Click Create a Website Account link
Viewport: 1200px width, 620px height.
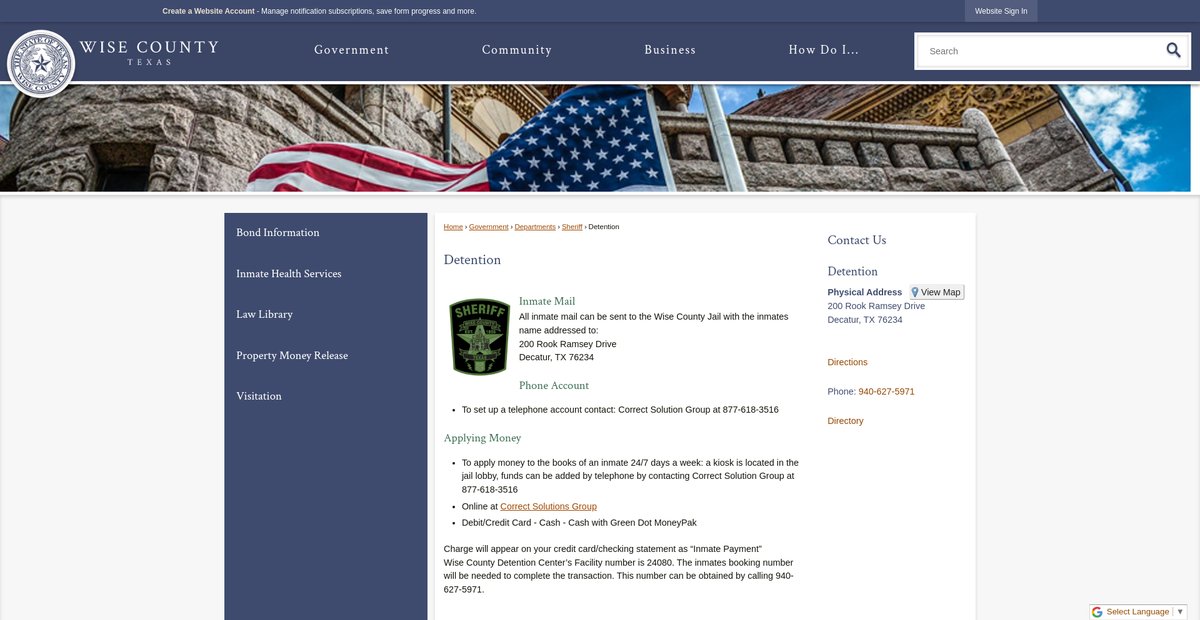(209, 11)
